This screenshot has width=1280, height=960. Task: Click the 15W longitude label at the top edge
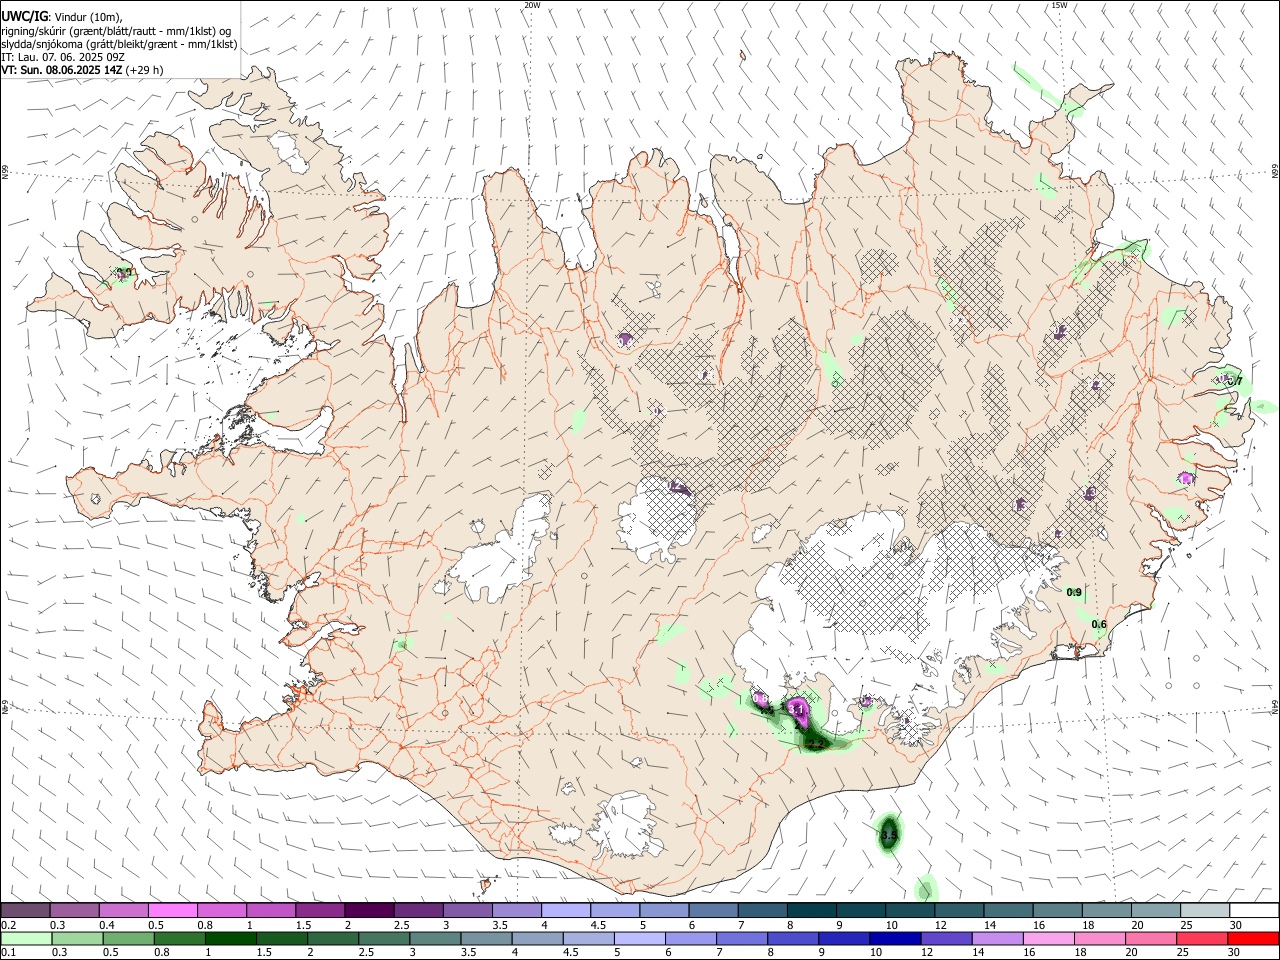point(1059,5)
